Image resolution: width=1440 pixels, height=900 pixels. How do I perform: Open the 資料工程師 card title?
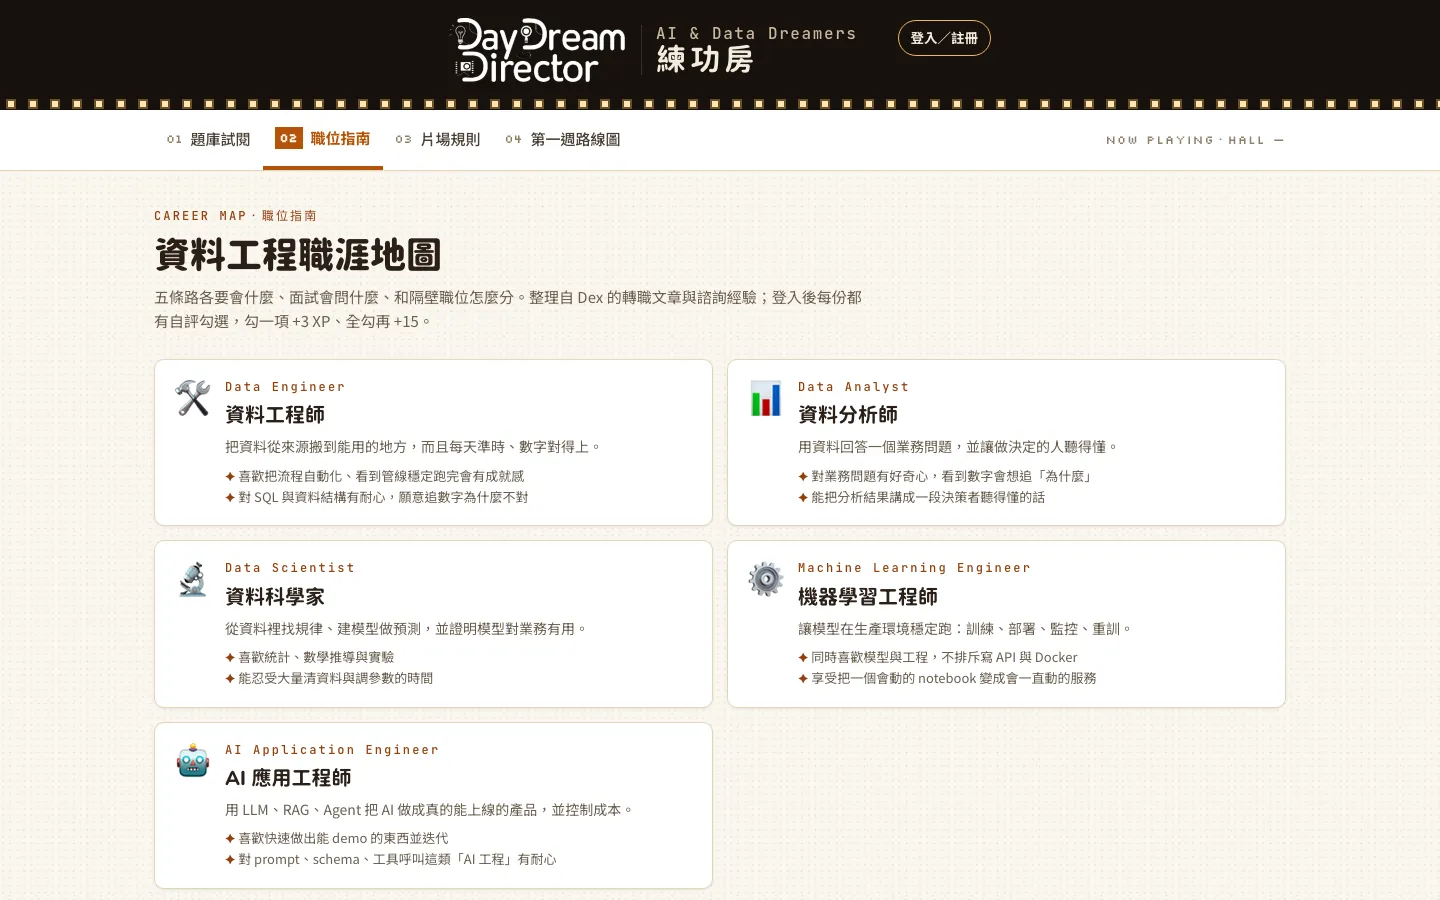(275, 415)
